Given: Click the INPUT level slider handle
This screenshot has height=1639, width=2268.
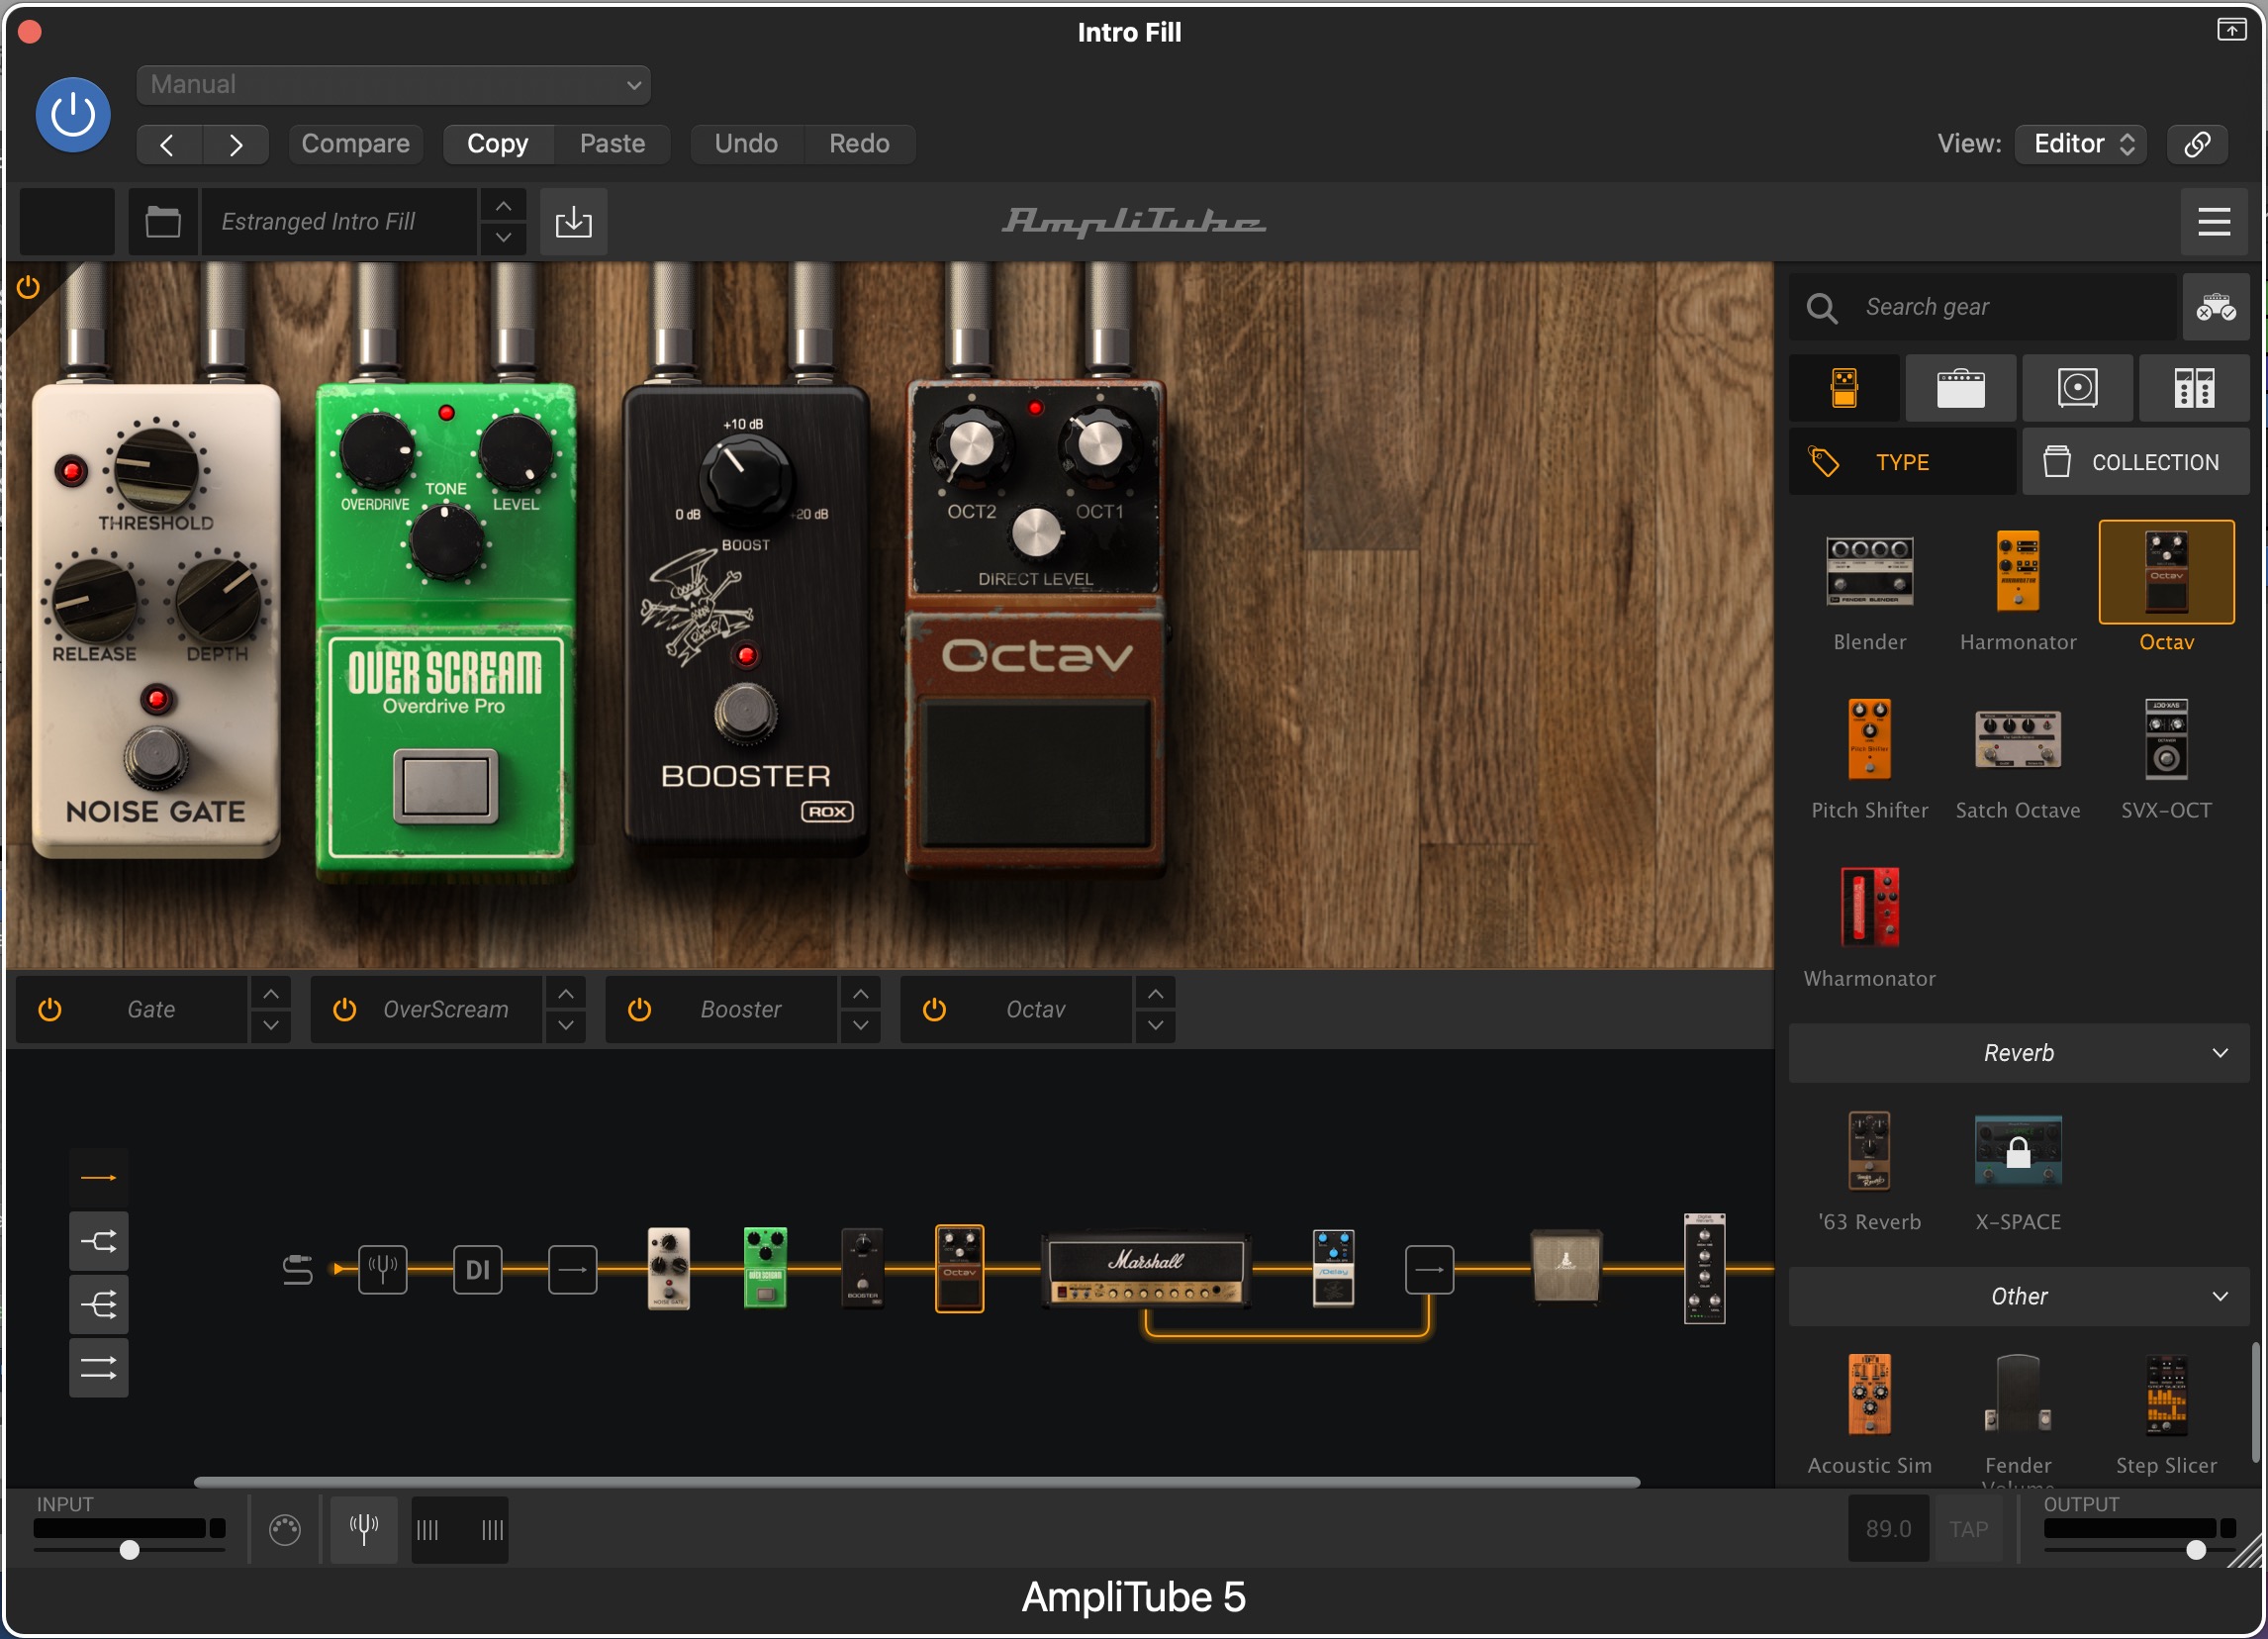Looking at the screenshot, I should [x=129, y=1551].
